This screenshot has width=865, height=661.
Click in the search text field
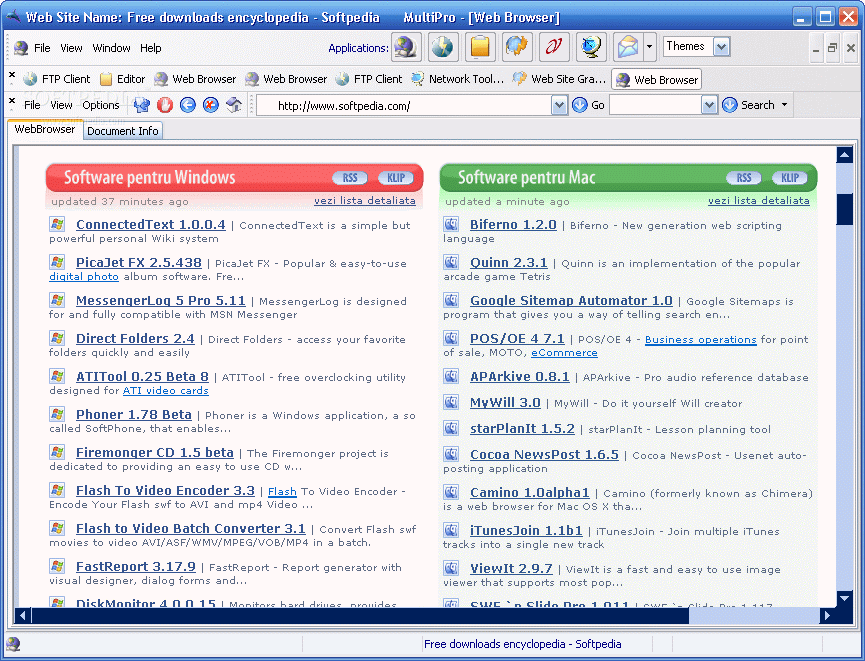pyautogui.click(x=655, y=105)
